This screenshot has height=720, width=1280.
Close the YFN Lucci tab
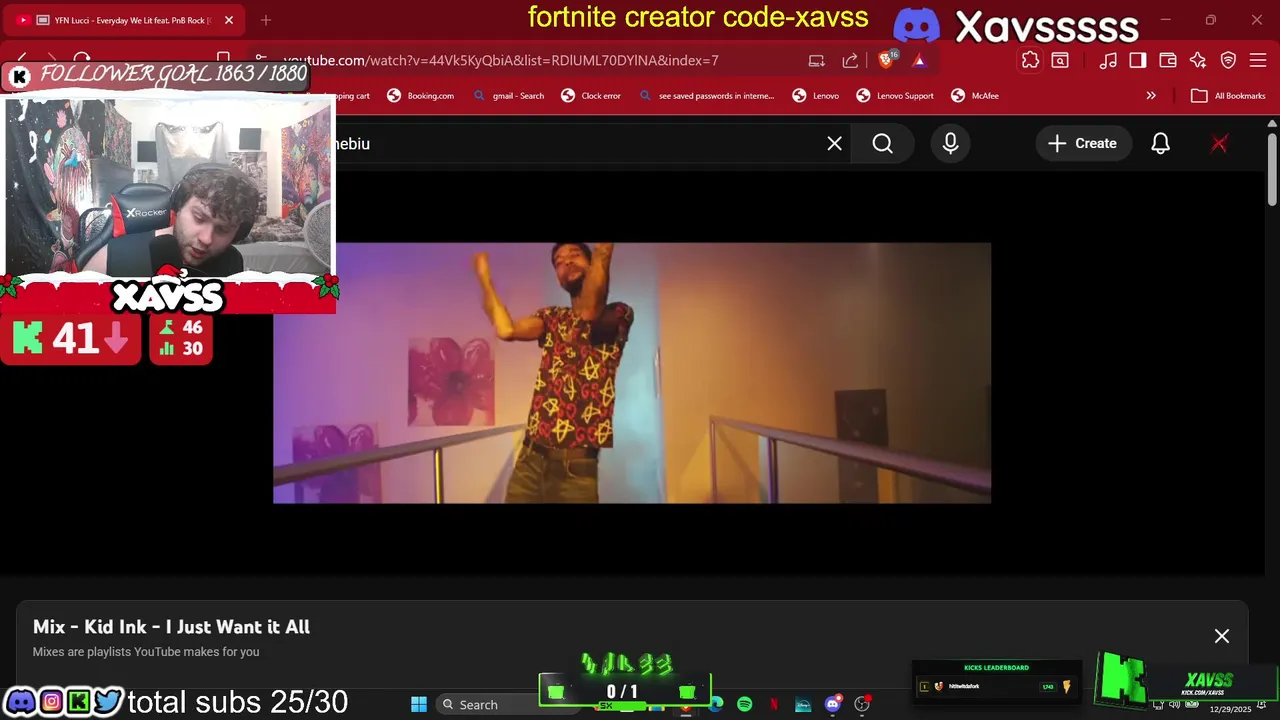(229, 20)
